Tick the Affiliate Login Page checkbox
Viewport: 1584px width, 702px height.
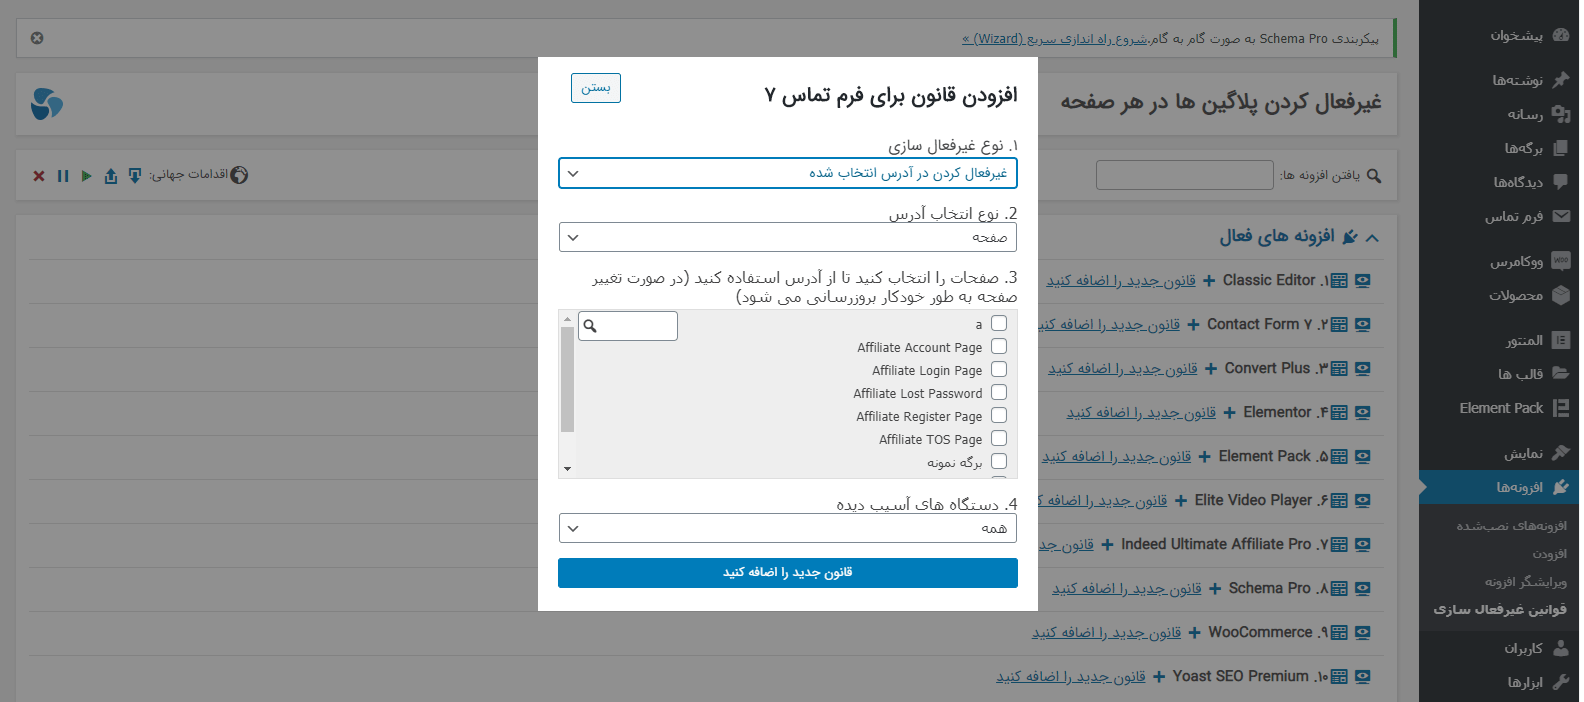tap(999, 369)
